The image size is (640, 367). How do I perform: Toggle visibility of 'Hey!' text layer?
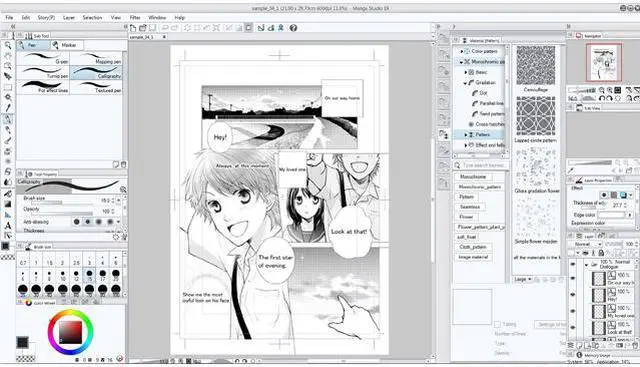pyautogui.click(x=572, y=295)
